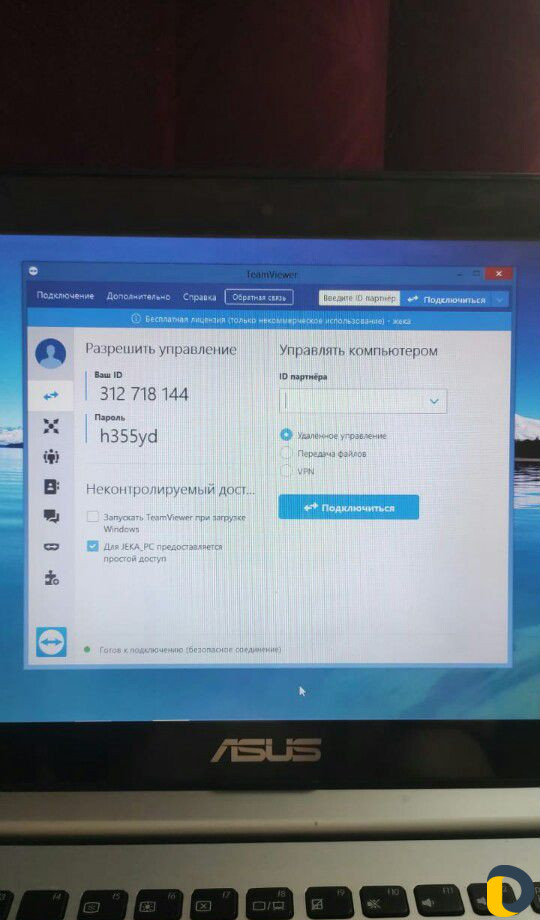Viewport: 540px width, 920px height.
Task: Click the large blue Подключиться button
Action: (x=349, y=508)
